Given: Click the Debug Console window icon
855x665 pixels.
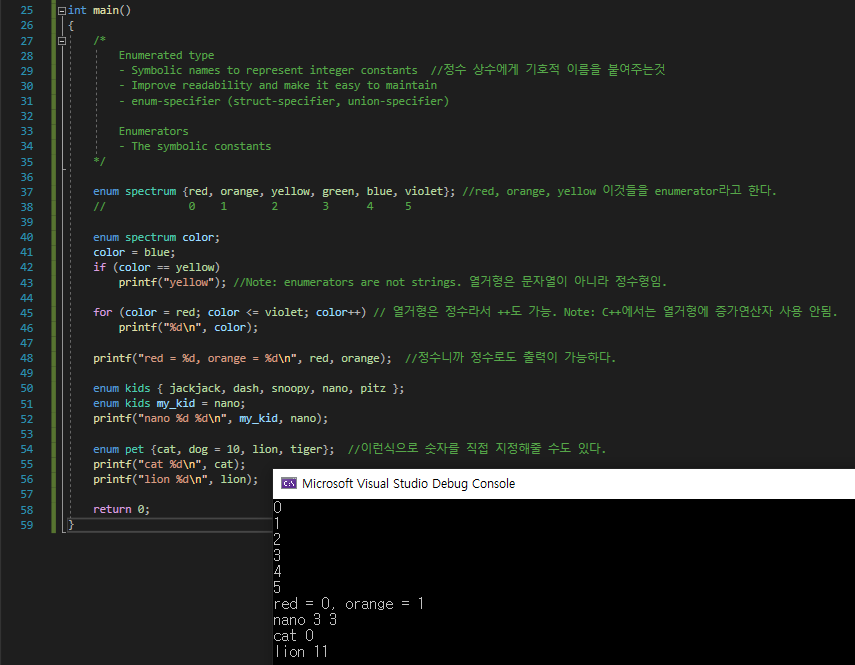Looking at the screenshot, I should [288, 483].
